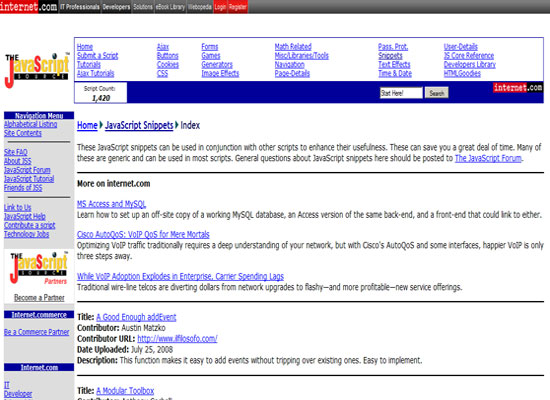
Task: Open the eBook Library tab
Action: point(170,7)
